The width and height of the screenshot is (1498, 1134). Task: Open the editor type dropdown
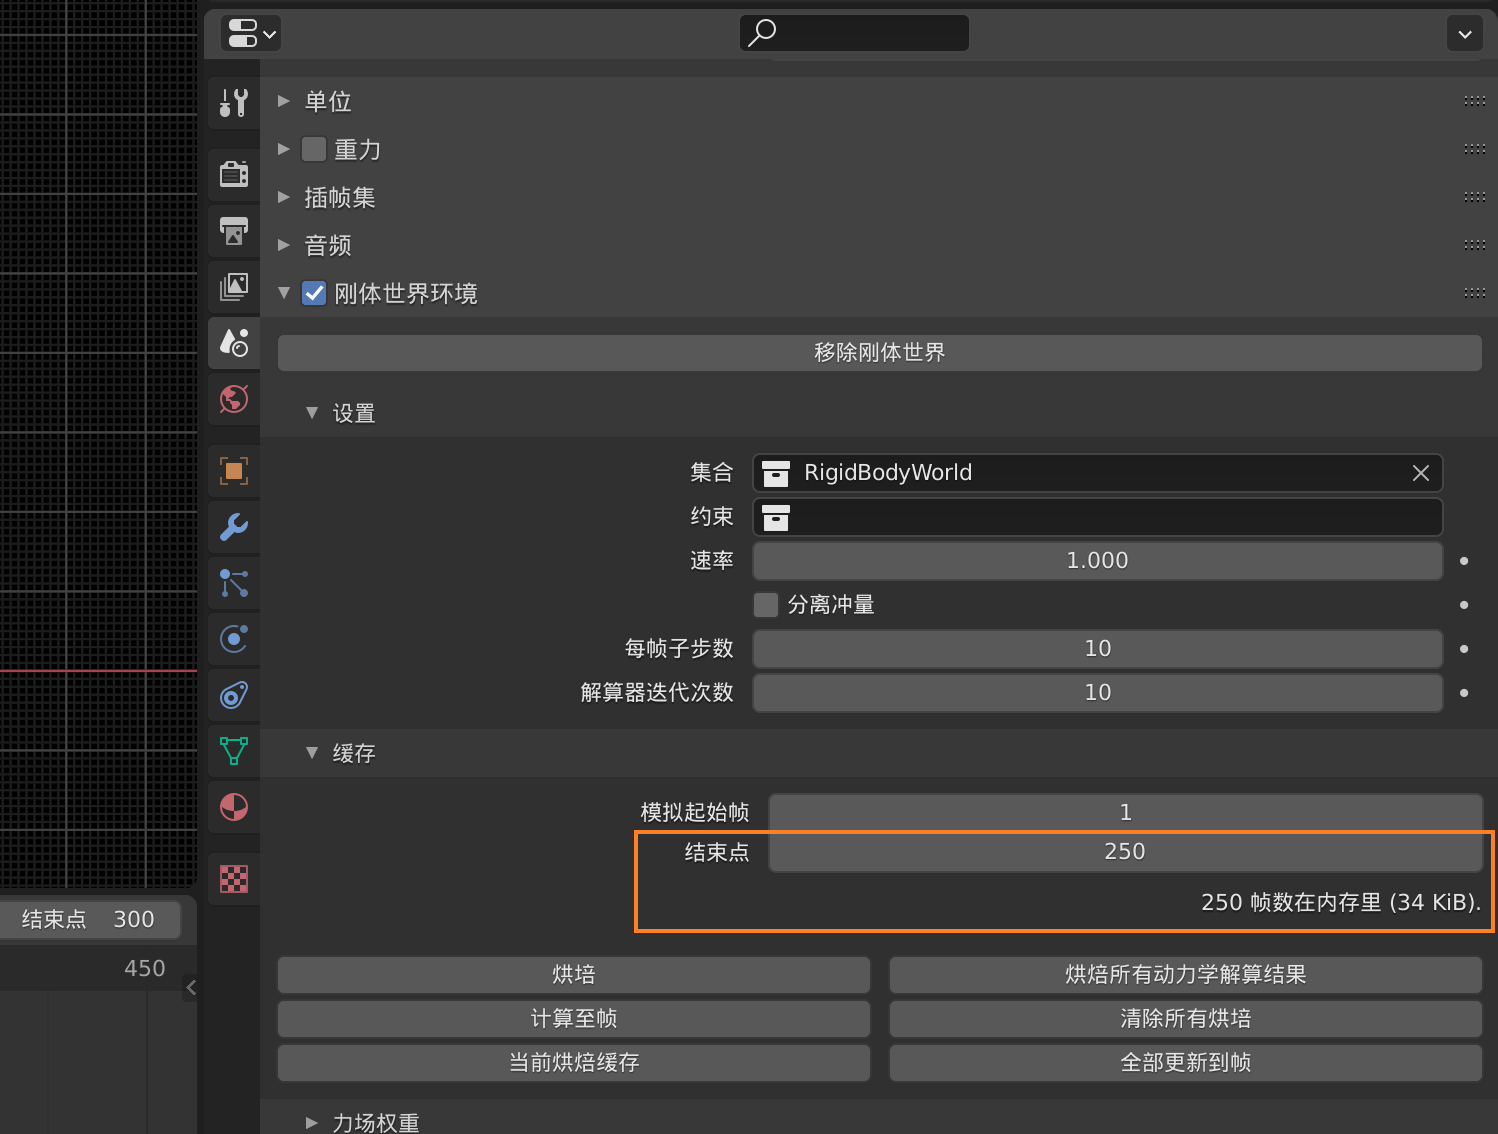coord(250,33)
